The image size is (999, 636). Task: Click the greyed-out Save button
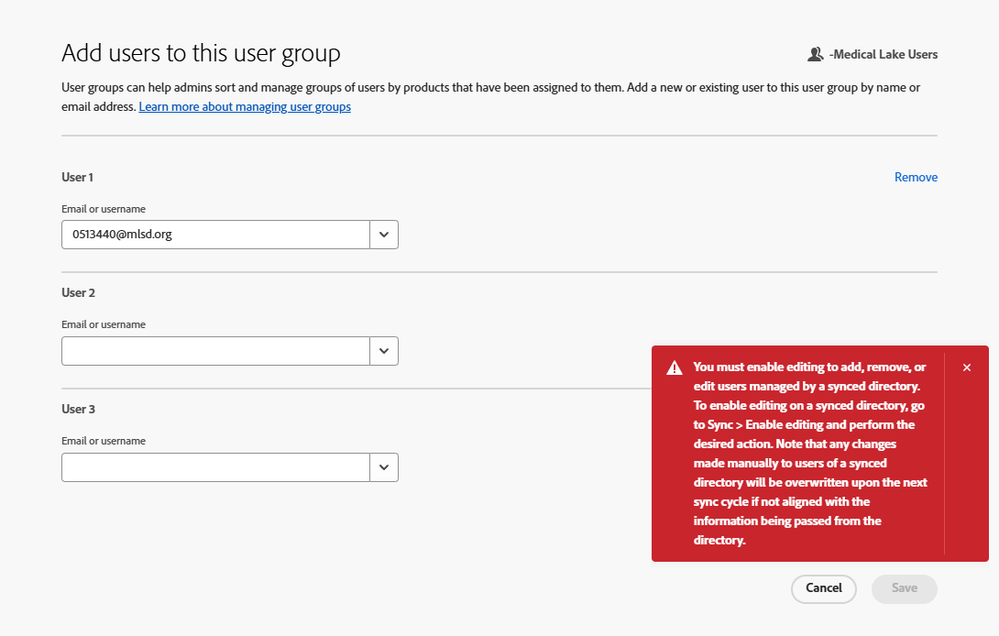click(904, 588)
